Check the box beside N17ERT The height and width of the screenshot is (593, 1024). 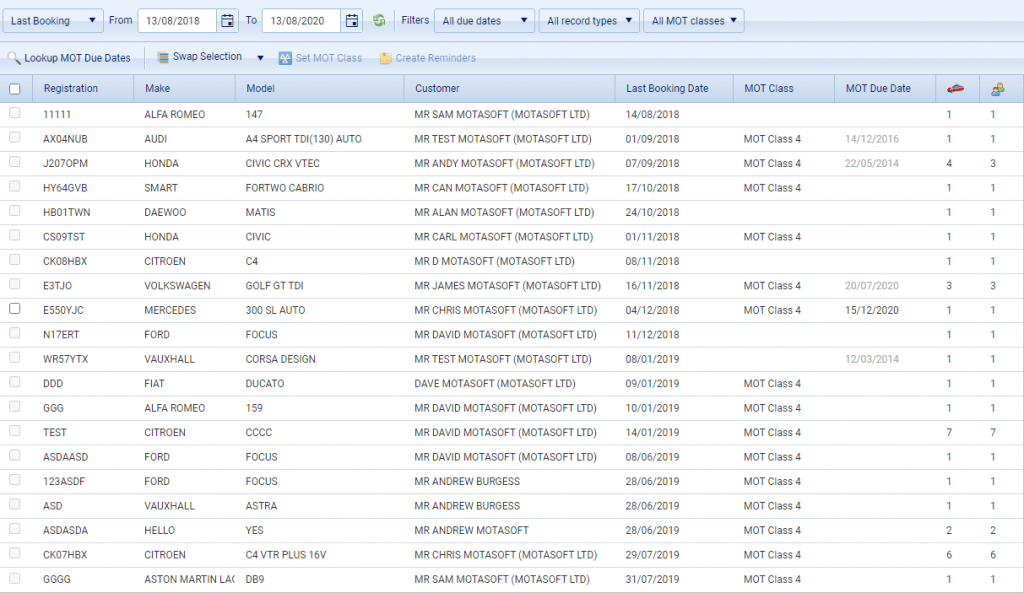coord(15,333)
